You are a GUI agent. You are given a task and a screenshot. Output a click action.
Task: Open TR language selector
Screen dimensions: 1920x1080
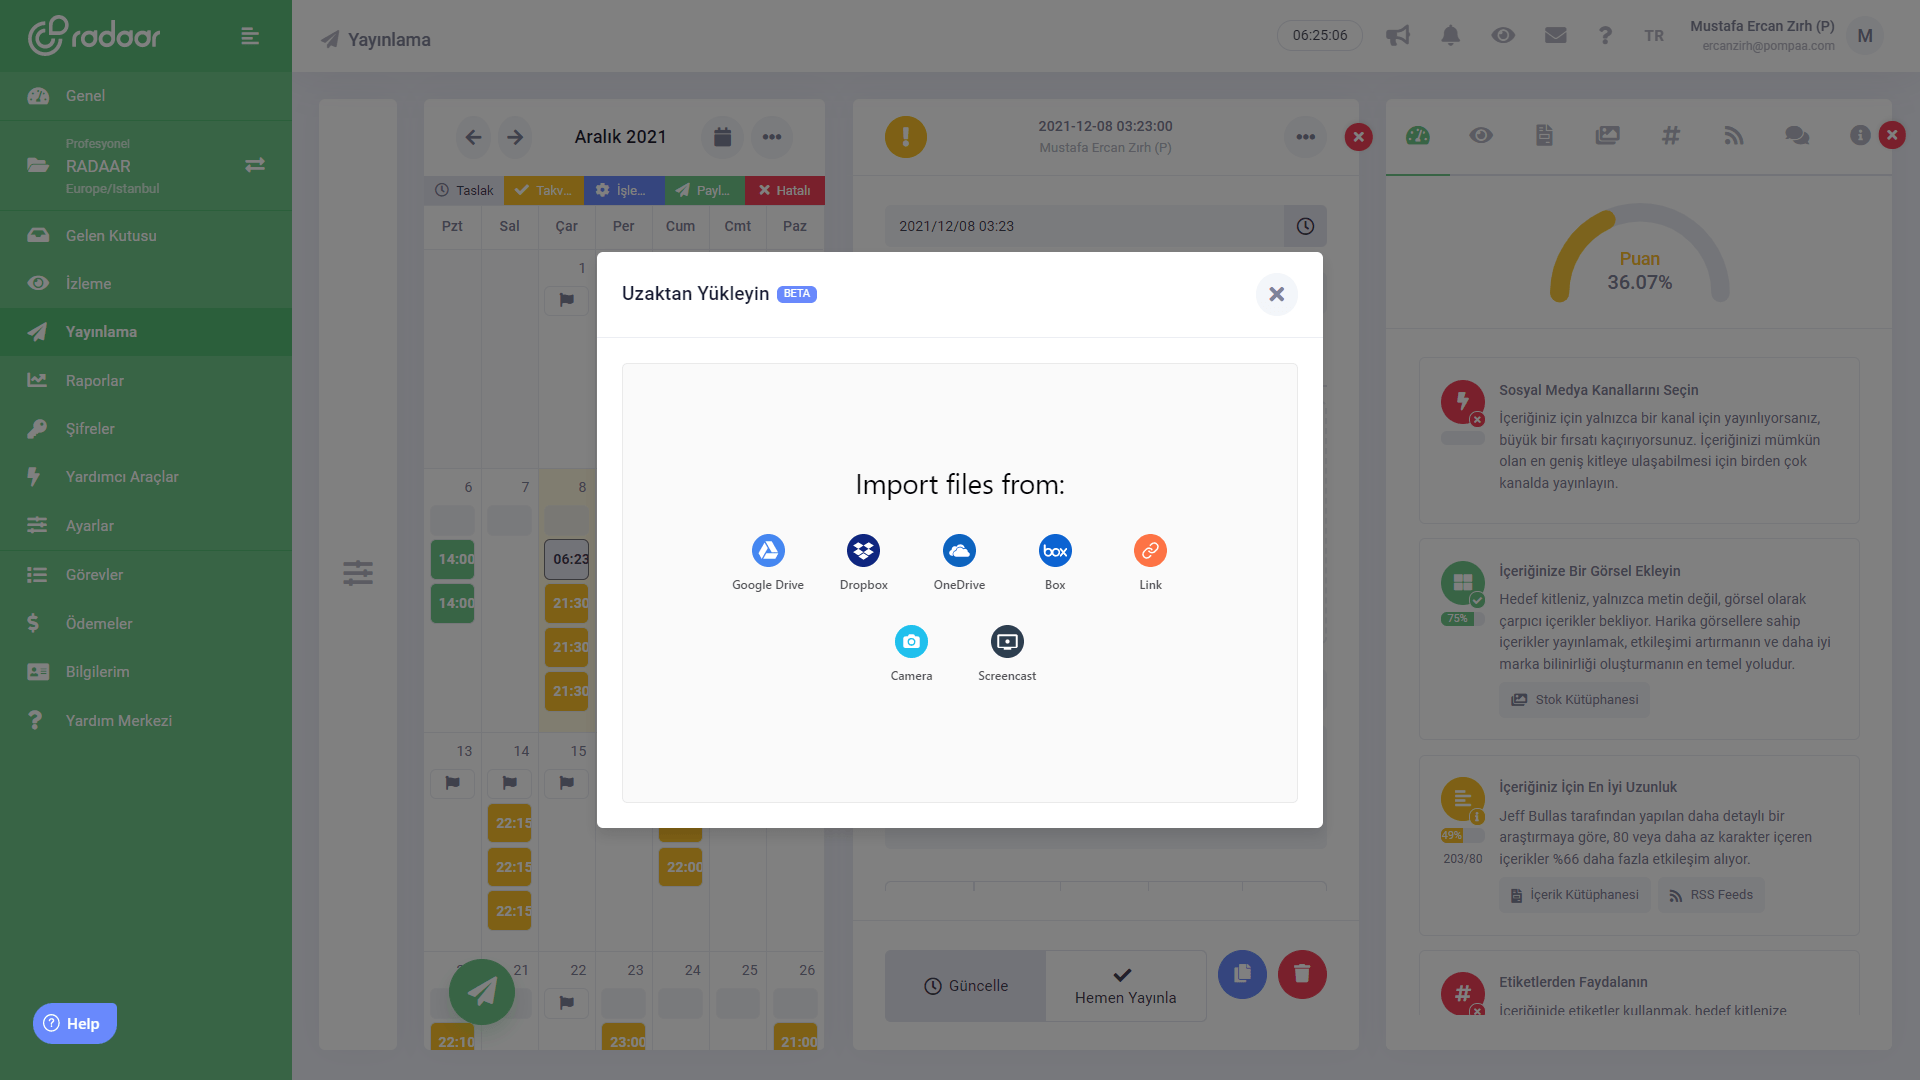[1654, 36]
